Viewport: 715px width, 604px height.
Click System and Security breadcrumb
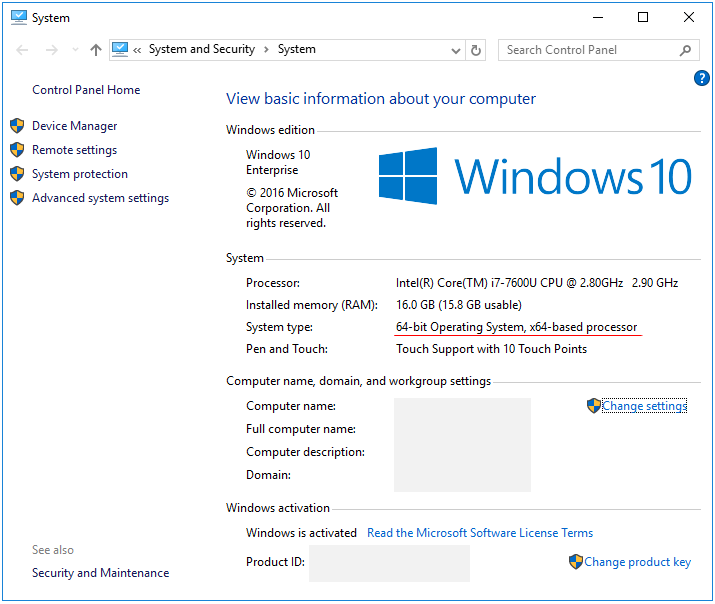point(202,49)
